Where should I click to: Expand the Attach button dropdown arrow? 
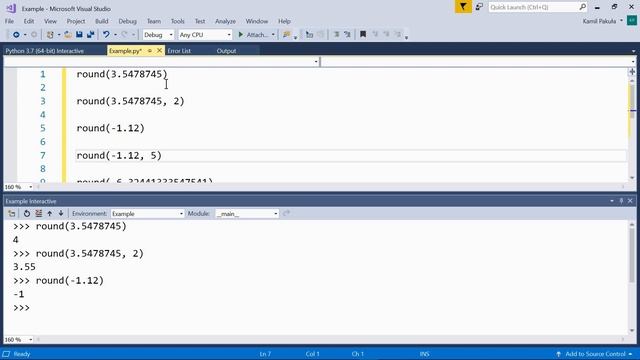click(273, 35)
